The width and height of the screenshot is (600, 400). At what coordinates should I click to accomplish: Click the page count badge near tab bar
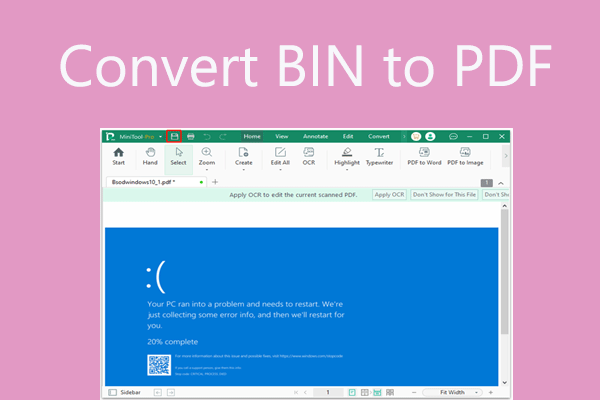[486, 183]
